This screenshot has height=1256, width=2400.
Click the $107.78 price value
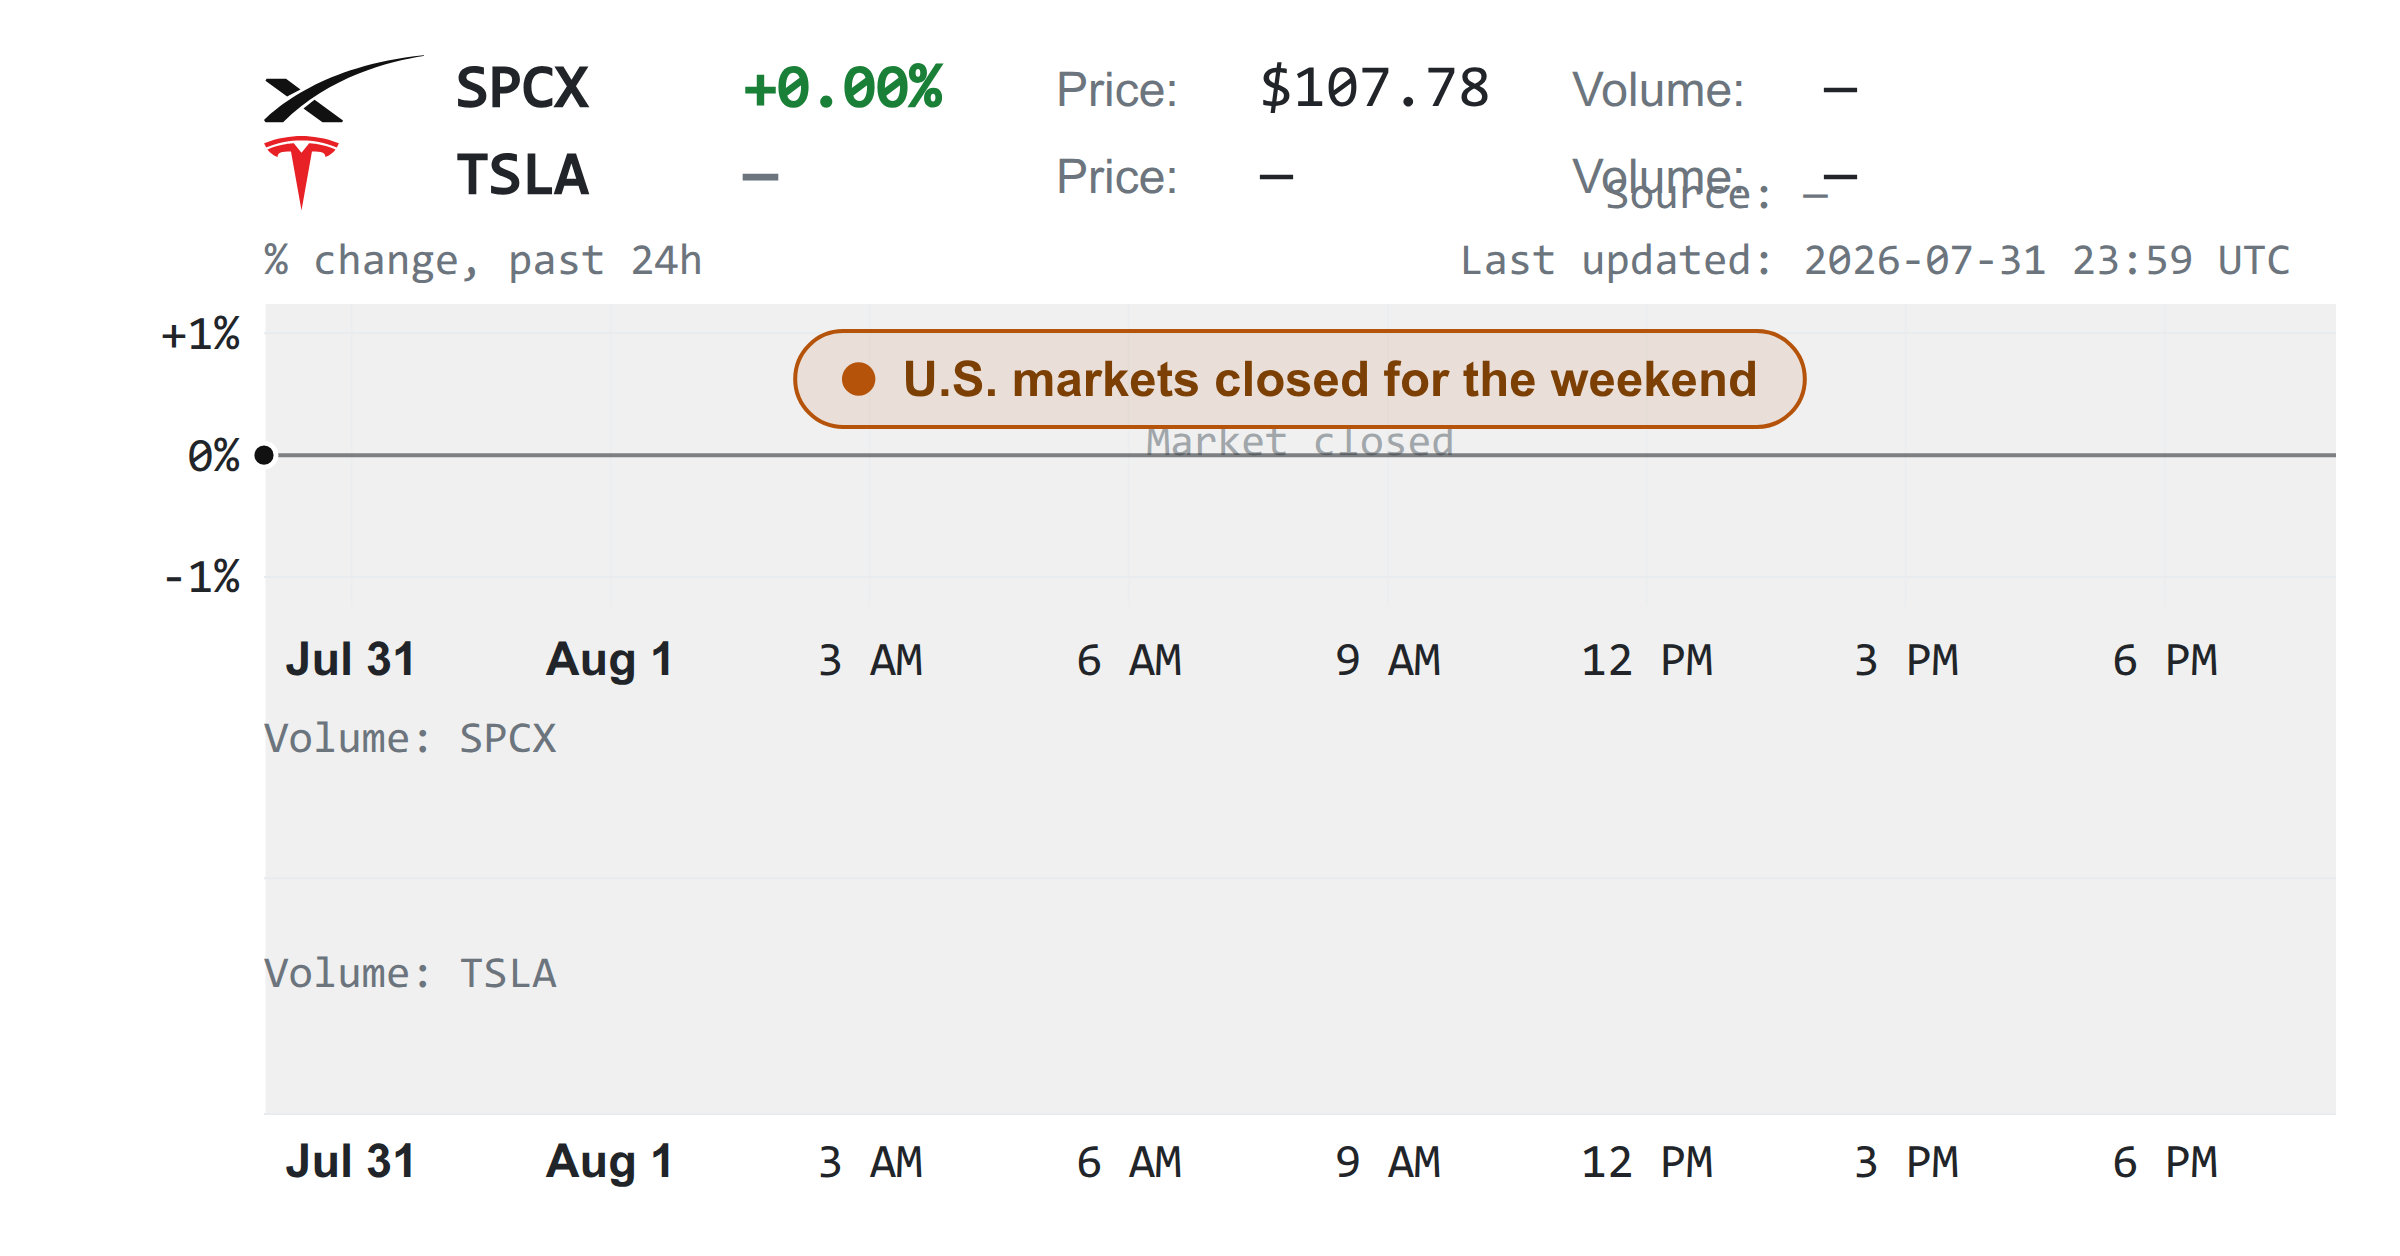pos(1374,89)
